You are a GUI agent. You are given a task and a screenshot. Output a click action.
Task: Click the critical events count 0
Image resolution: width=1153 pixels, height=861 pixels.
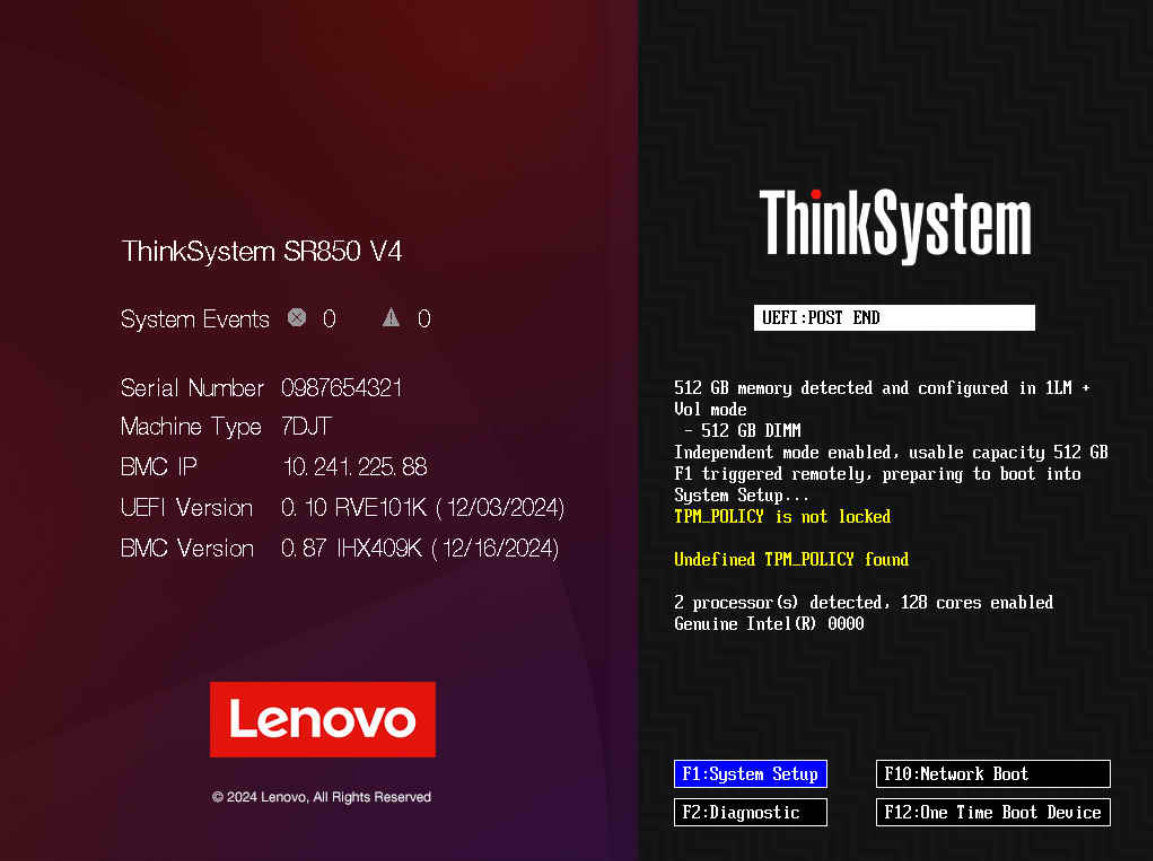click(x=329, y=318)
